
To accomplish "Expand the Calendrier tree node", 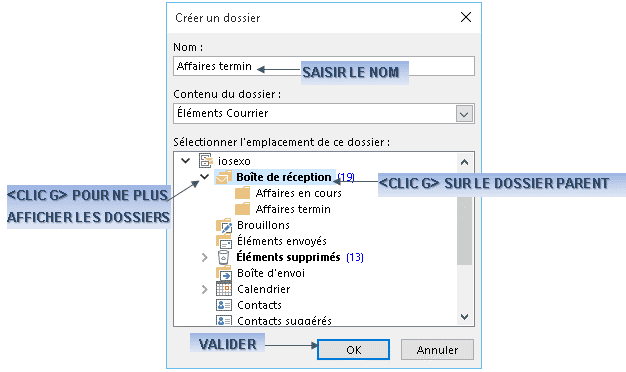I will (204, 289).
